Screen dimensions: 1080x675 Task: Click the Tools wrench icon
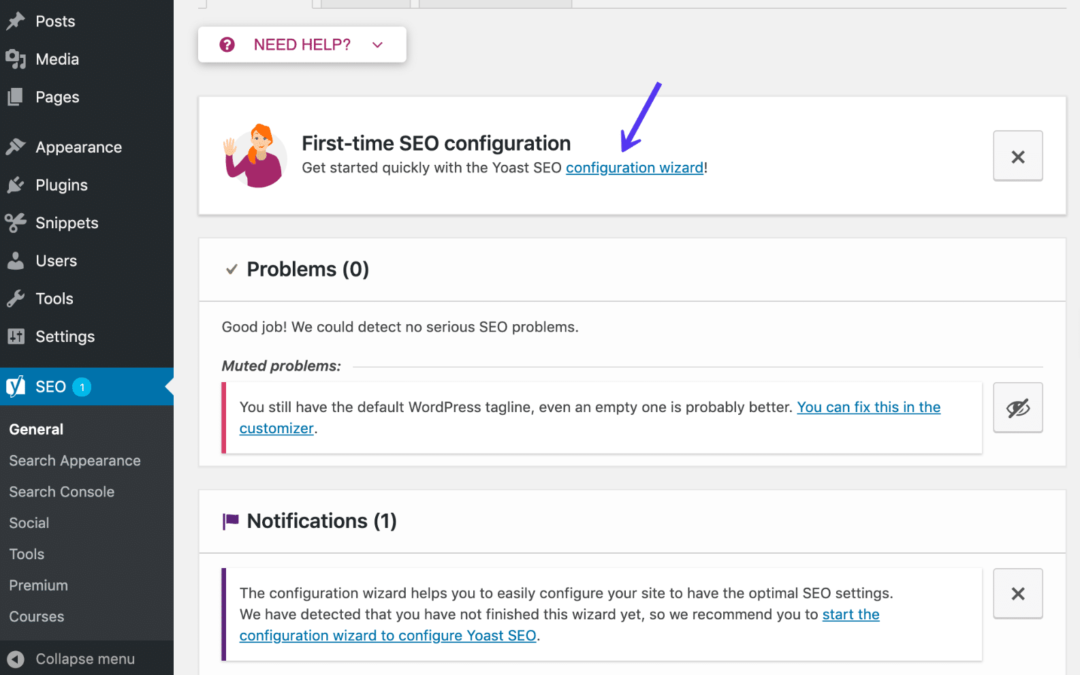(x=16, y=298)
